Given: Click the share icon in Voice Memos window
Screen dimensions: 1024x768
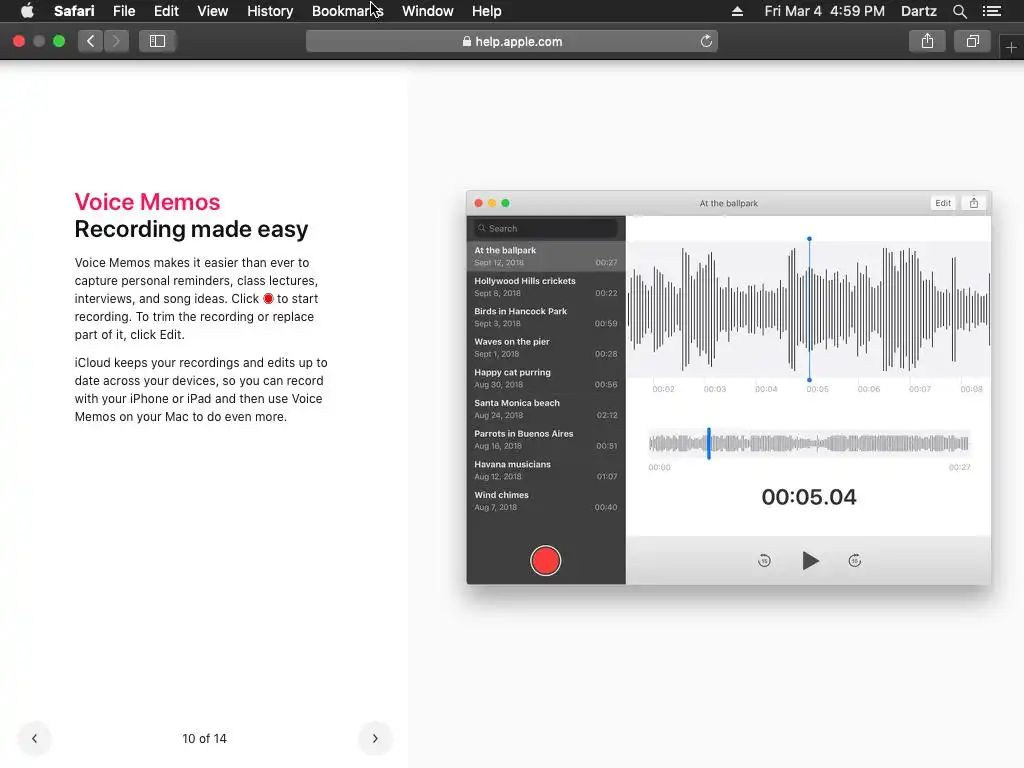Looking at the screenshot, I should pos(974,203).
